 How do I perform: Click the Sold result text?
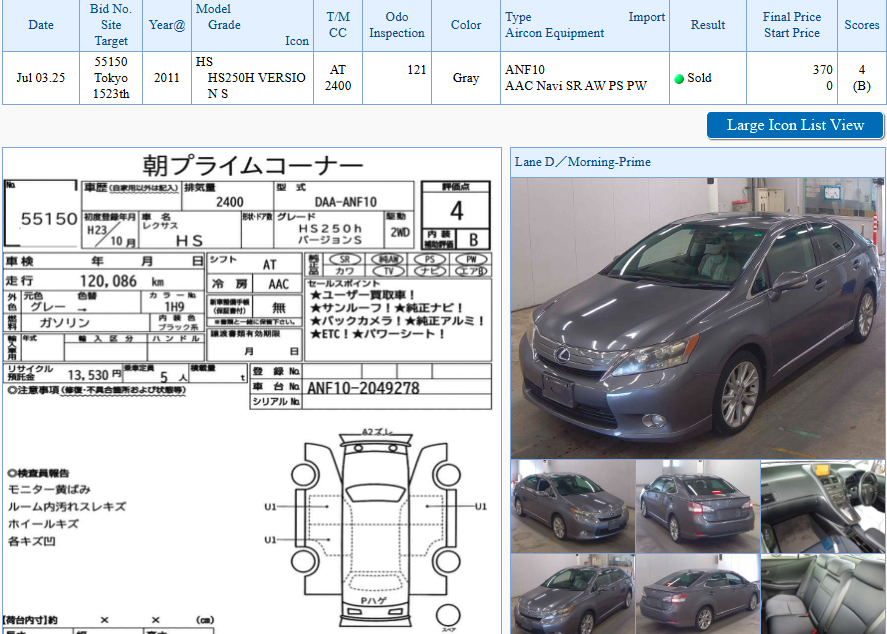(699, 78)
